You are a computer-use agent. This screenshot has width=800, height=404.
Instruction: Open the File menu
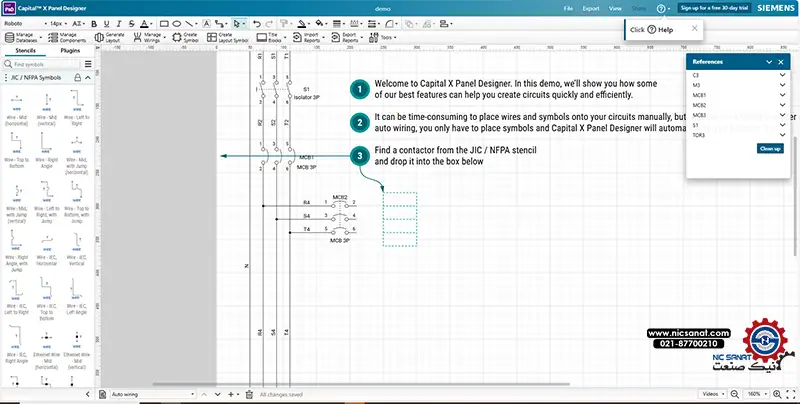[568, 7]
